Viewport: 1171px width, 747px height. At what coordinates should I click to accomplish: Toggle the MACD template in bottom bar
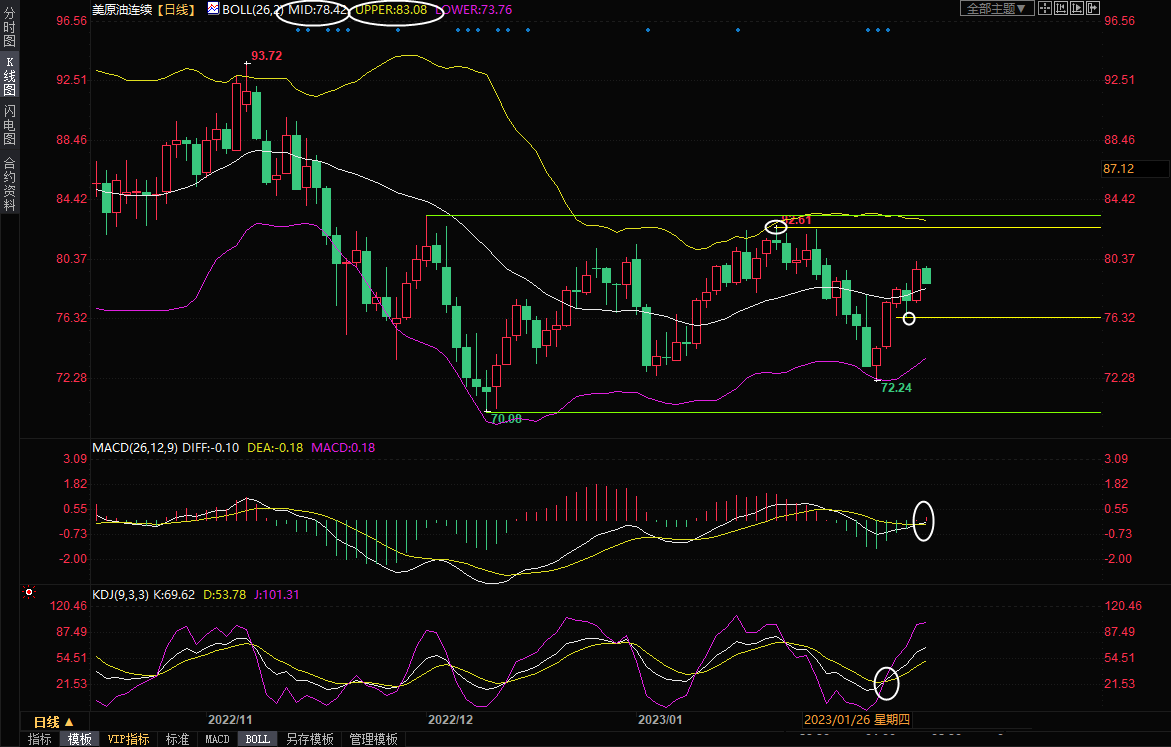pos(217,739)
